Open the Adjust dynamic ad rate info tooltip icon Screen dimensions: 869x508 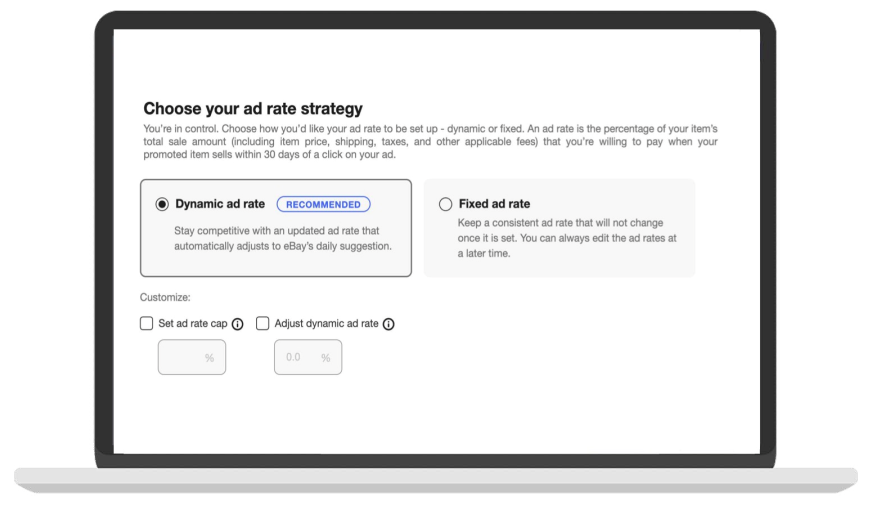coord(388,324)
